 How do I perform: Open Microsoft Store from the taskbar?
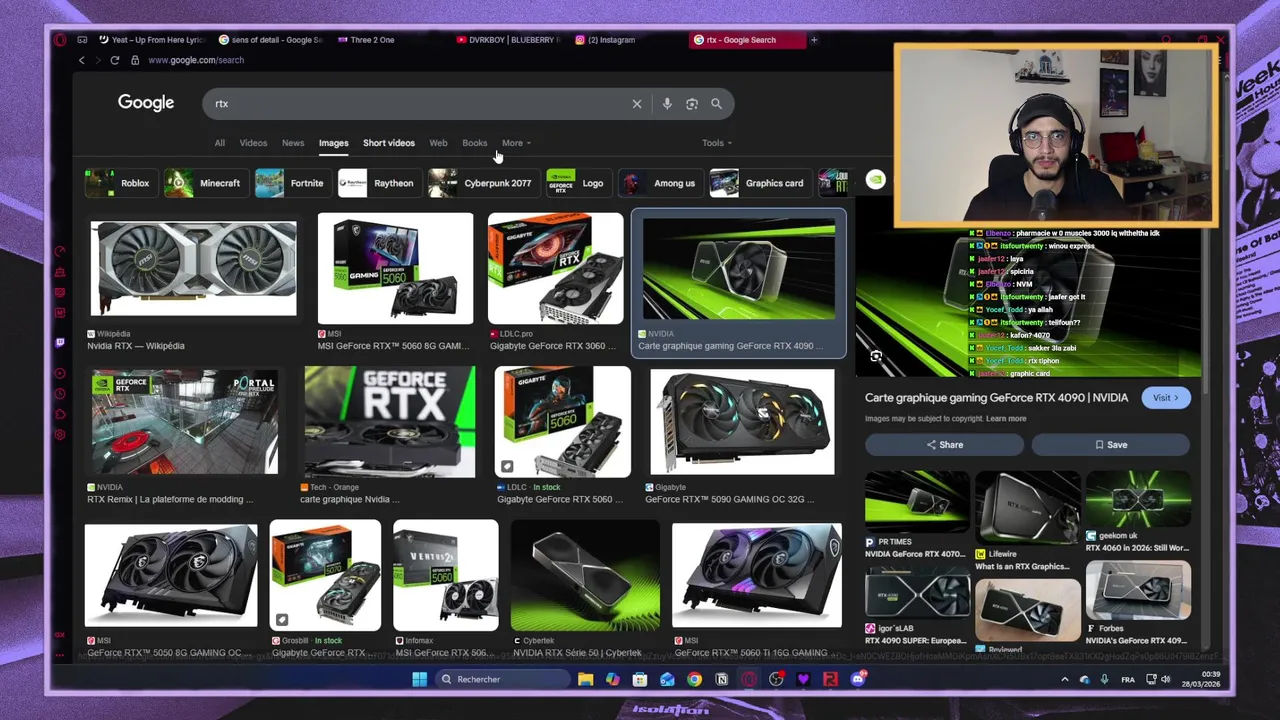point(640,680)
